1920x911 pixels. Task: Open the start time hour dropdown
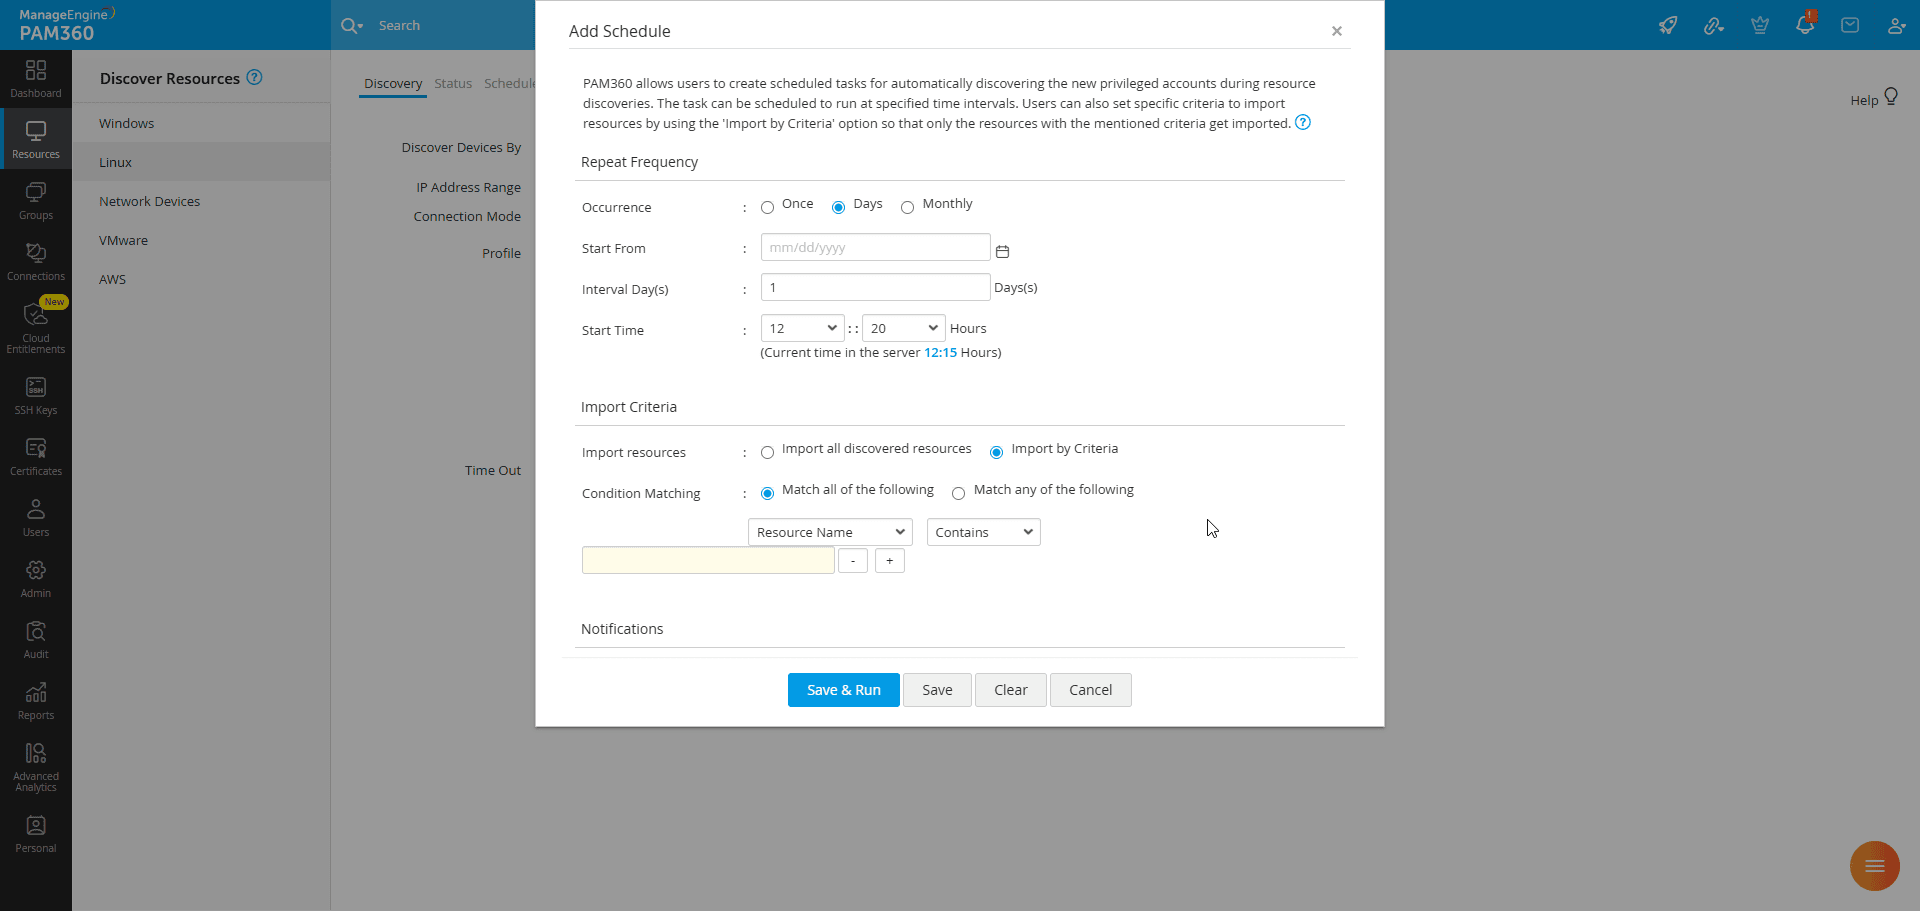click(x=802, y=328)
